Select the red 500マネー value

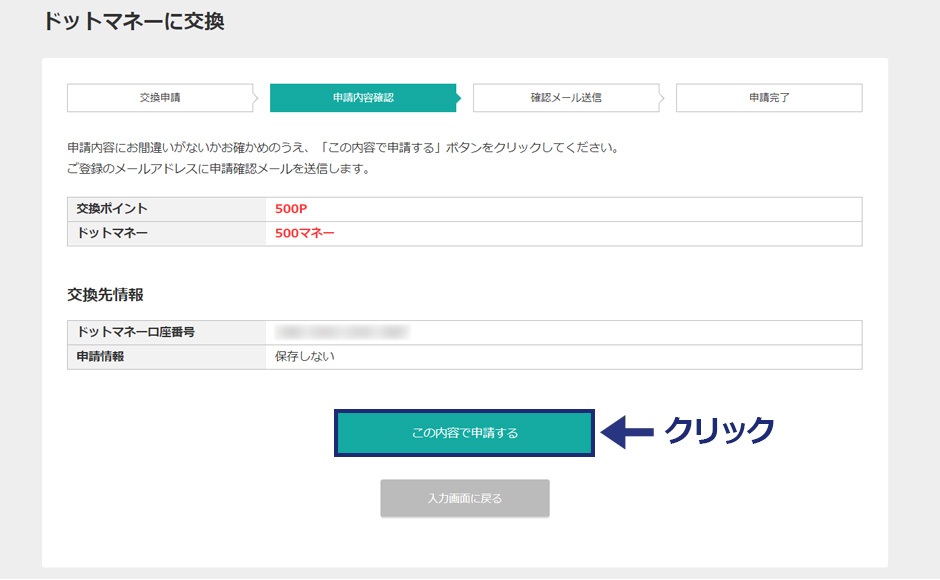(304, 233)
